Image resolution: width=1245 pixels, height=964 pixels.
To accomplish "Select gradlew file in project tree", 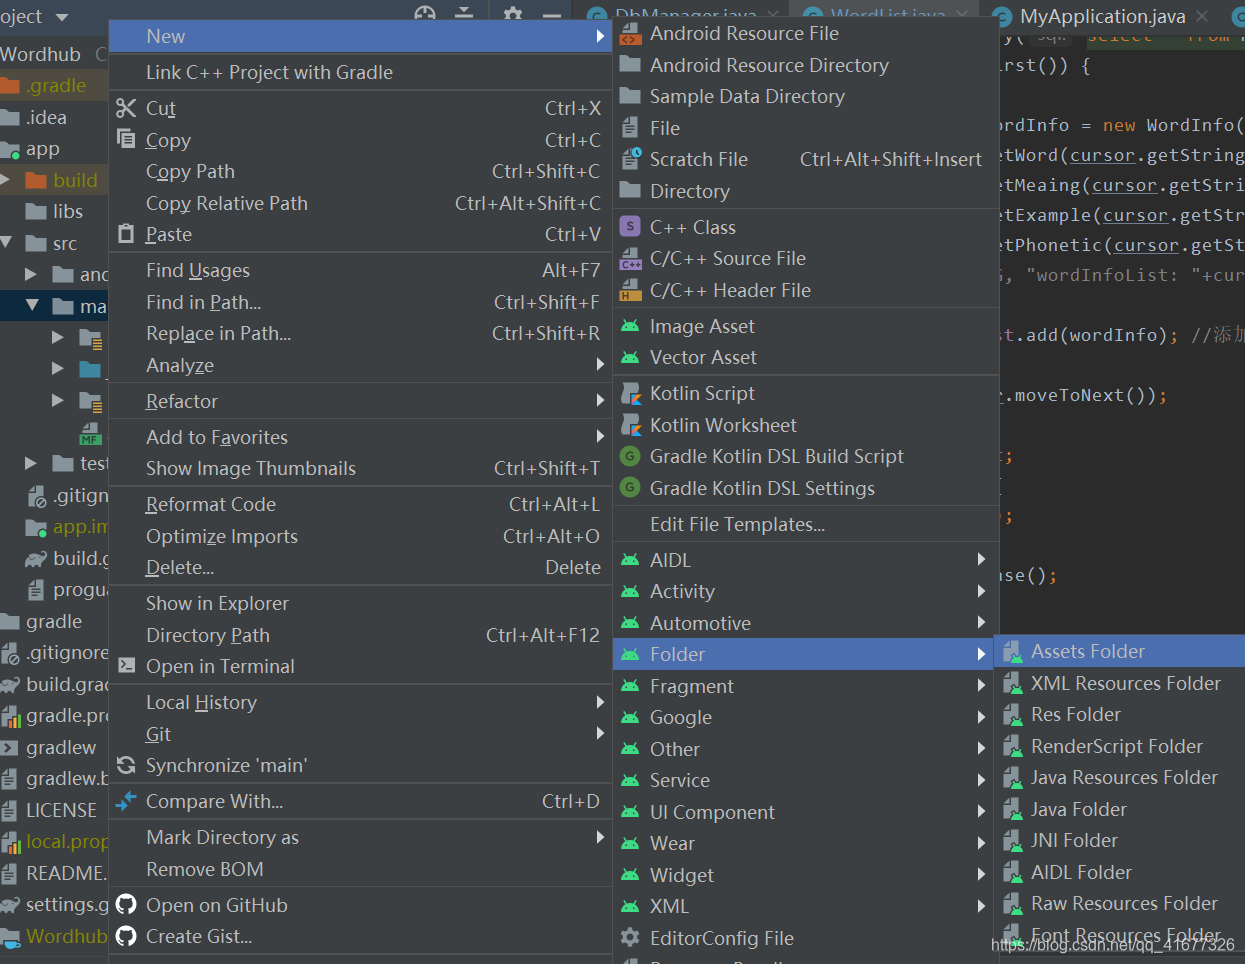I will pos(54,747).
